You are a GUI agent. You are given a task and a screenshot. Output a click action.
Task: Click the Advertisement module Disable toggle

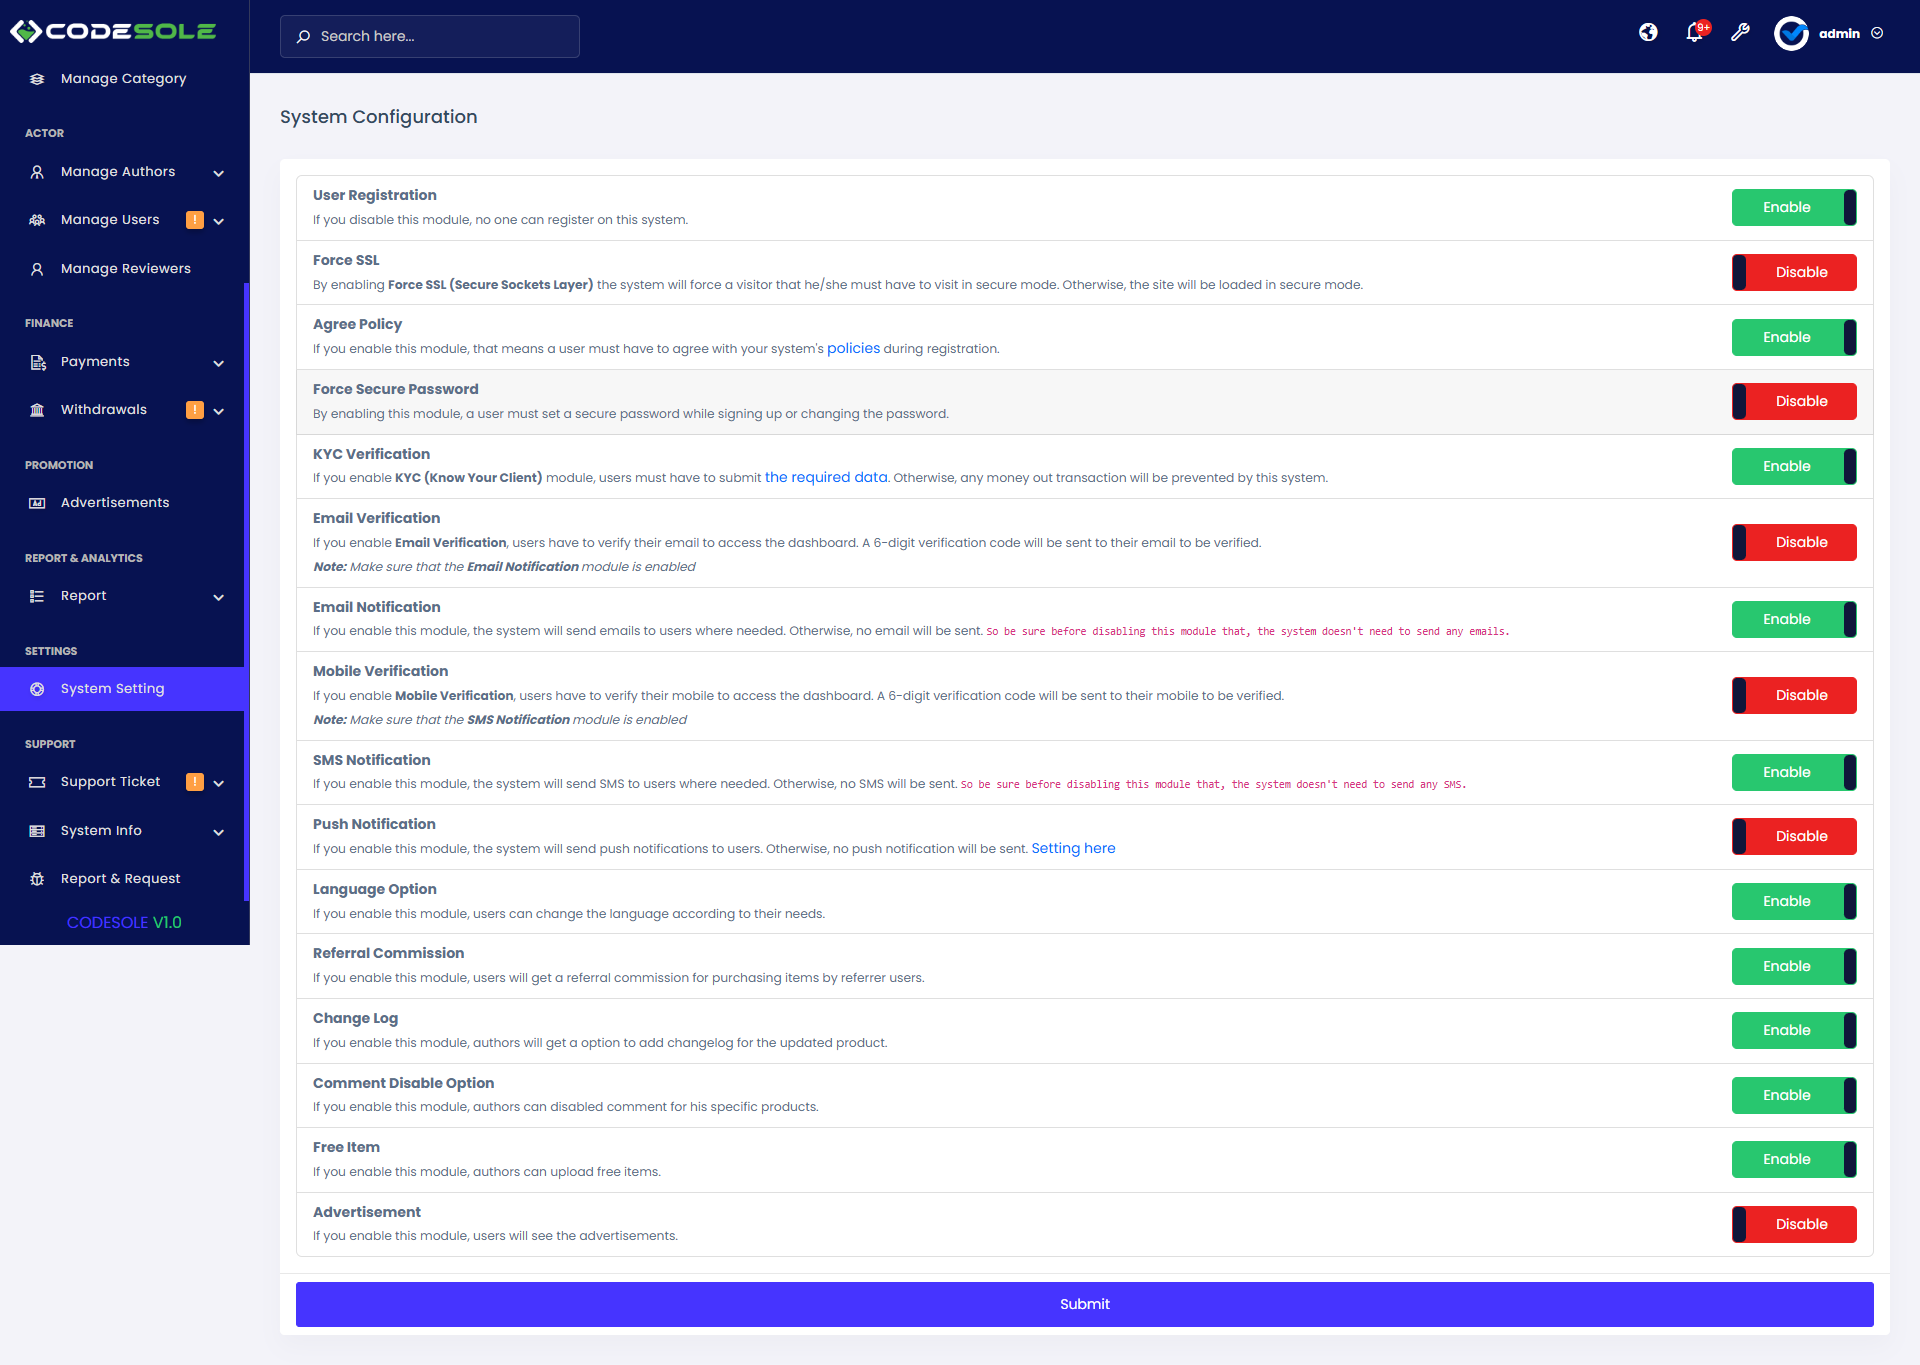pyautogui.click(x=1794, y=1224)
